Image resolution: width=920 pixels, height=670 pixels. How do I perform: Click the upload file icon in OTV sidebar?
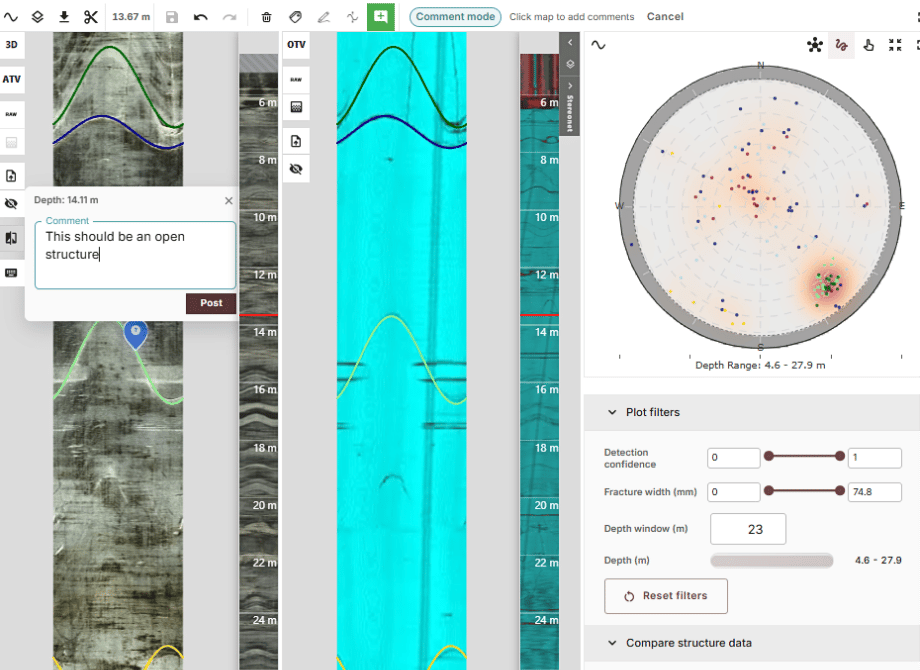click(296, 141)
